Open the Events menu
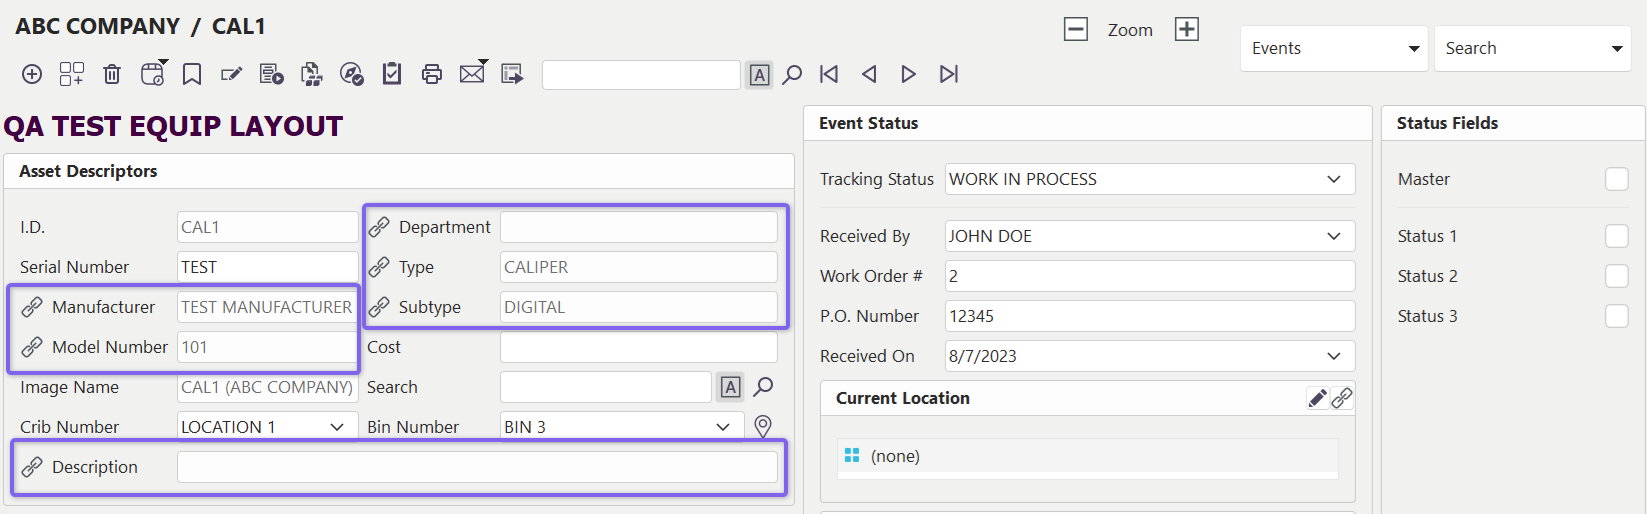Viewport: 1647px width, 514px height. (x=1334, y=48)
